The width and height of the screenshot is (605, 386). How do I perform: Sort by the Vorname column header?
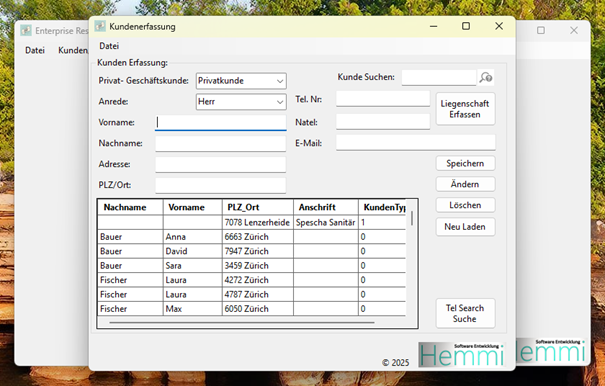[x=193, y=207]
